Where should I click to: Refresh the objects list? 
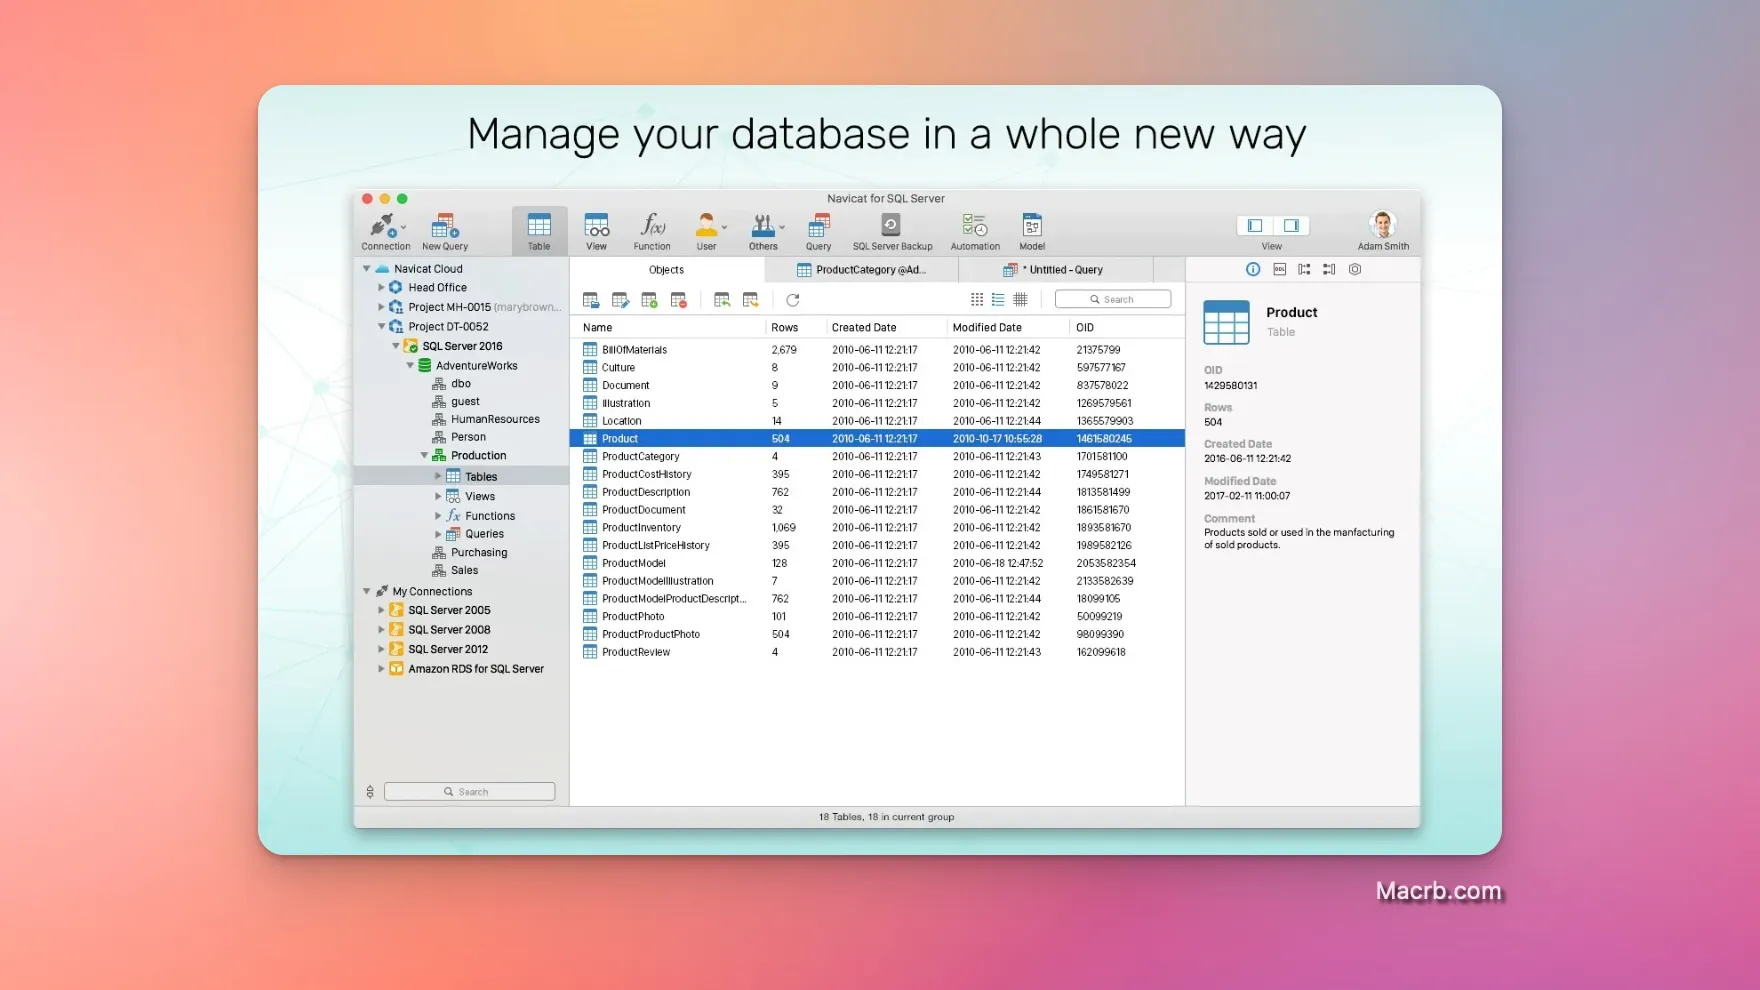[793, 300]
